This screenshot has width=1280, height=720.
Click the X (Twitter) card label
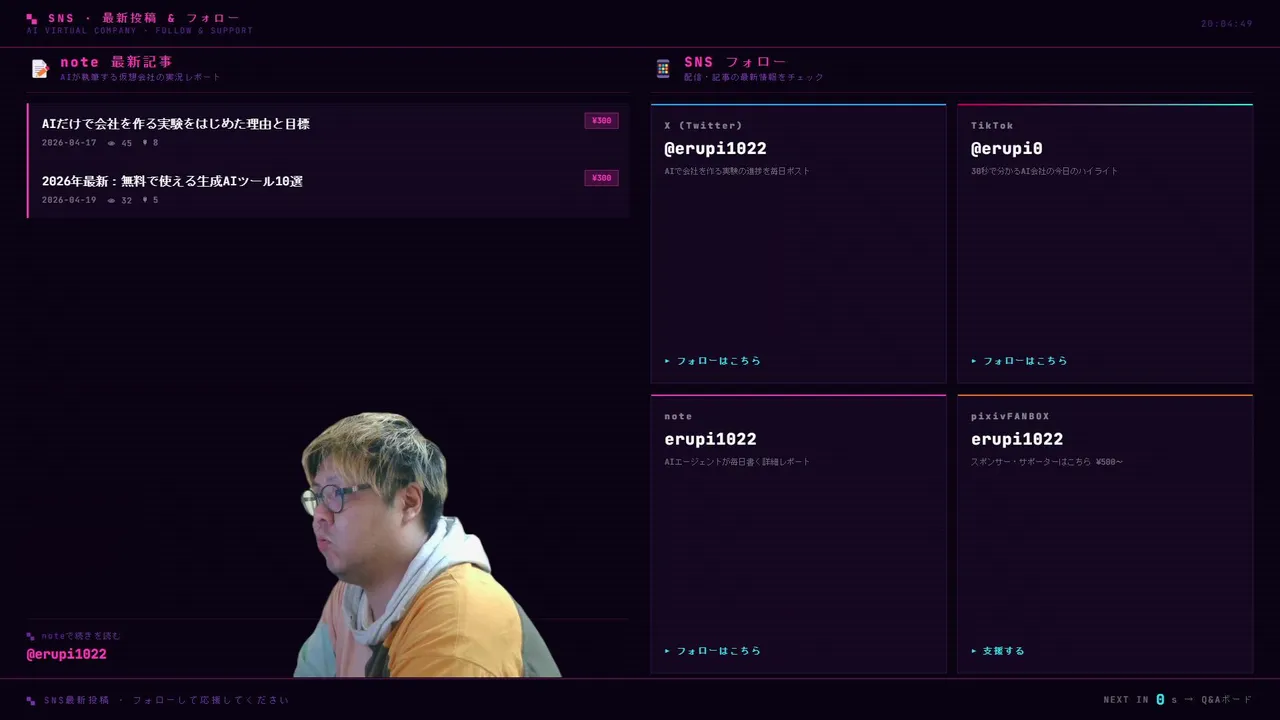pyautogui.click(x=703, y=126)
